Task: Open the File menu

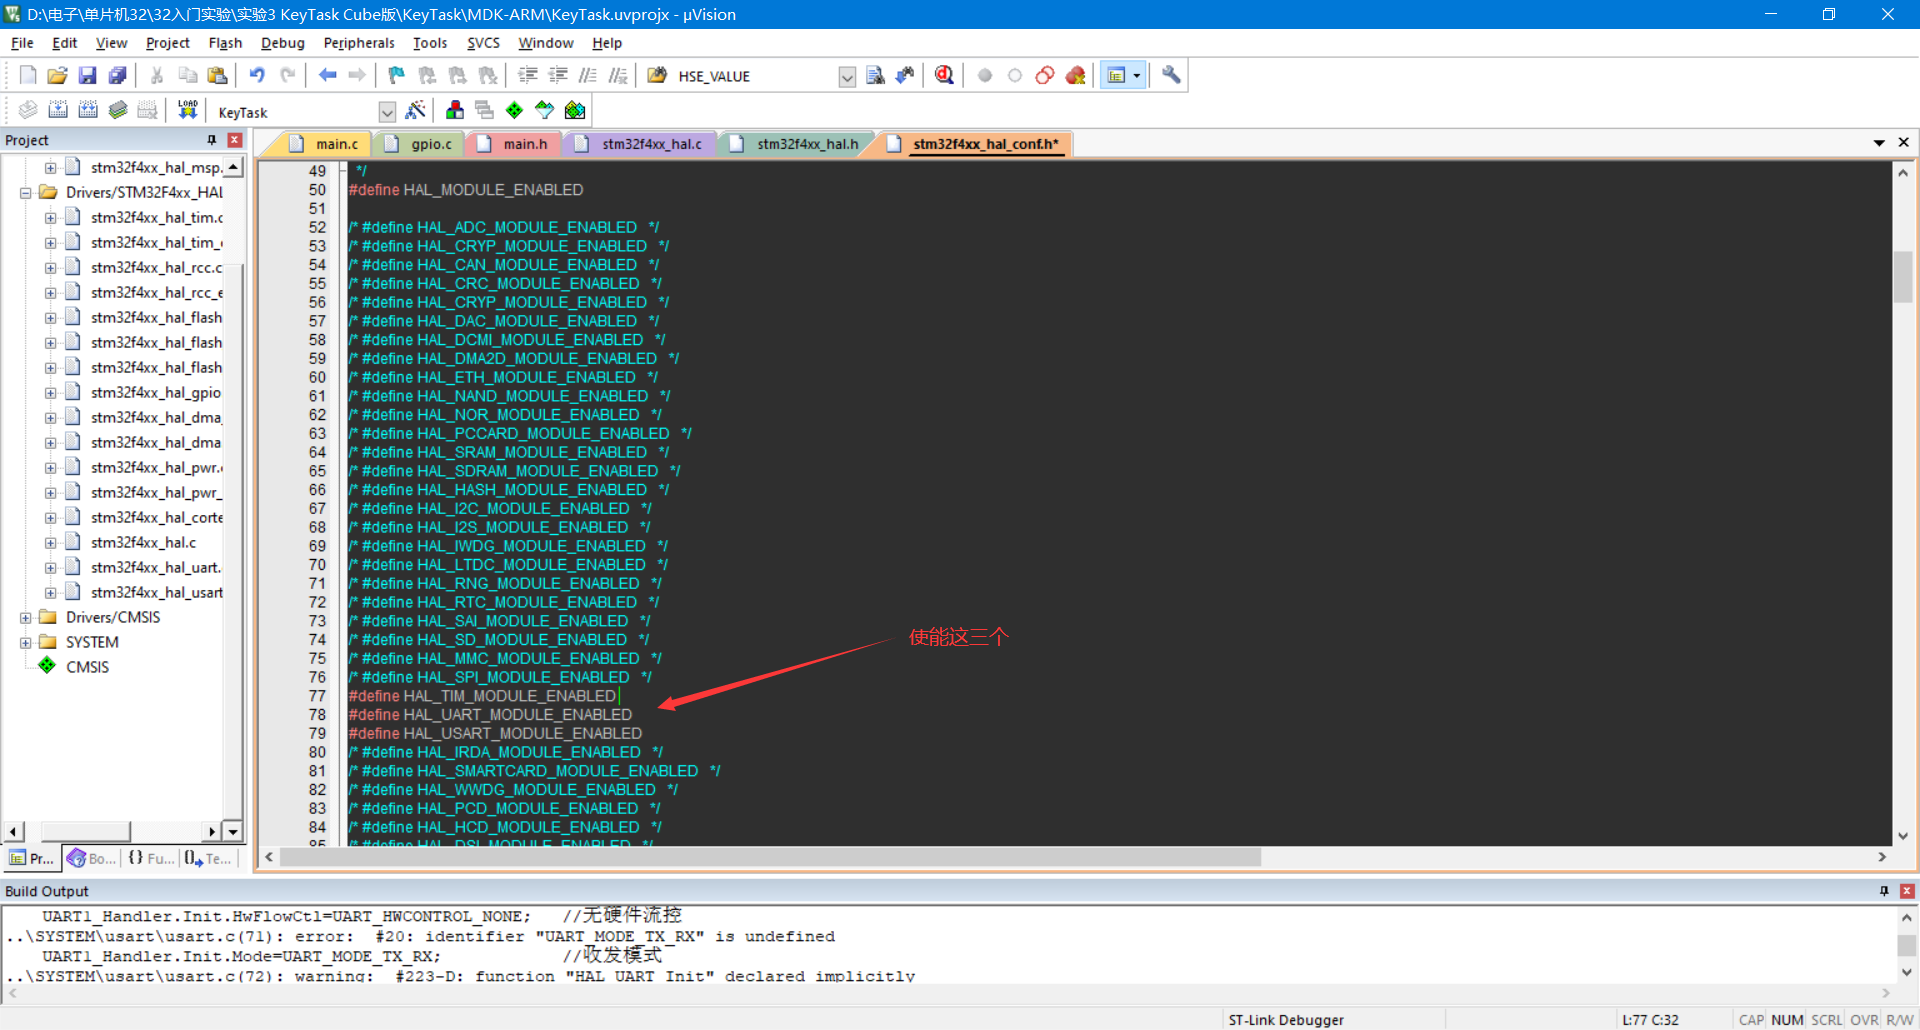Action: [x=22, y=43]
